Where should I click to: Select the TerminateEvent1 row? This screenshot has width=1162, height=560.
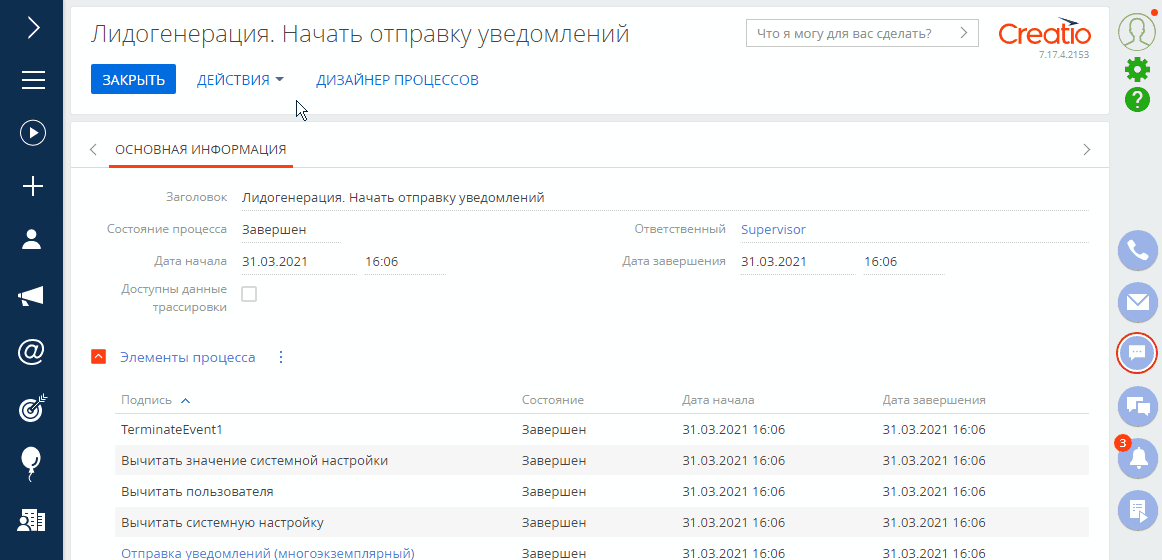pos(602,430)
